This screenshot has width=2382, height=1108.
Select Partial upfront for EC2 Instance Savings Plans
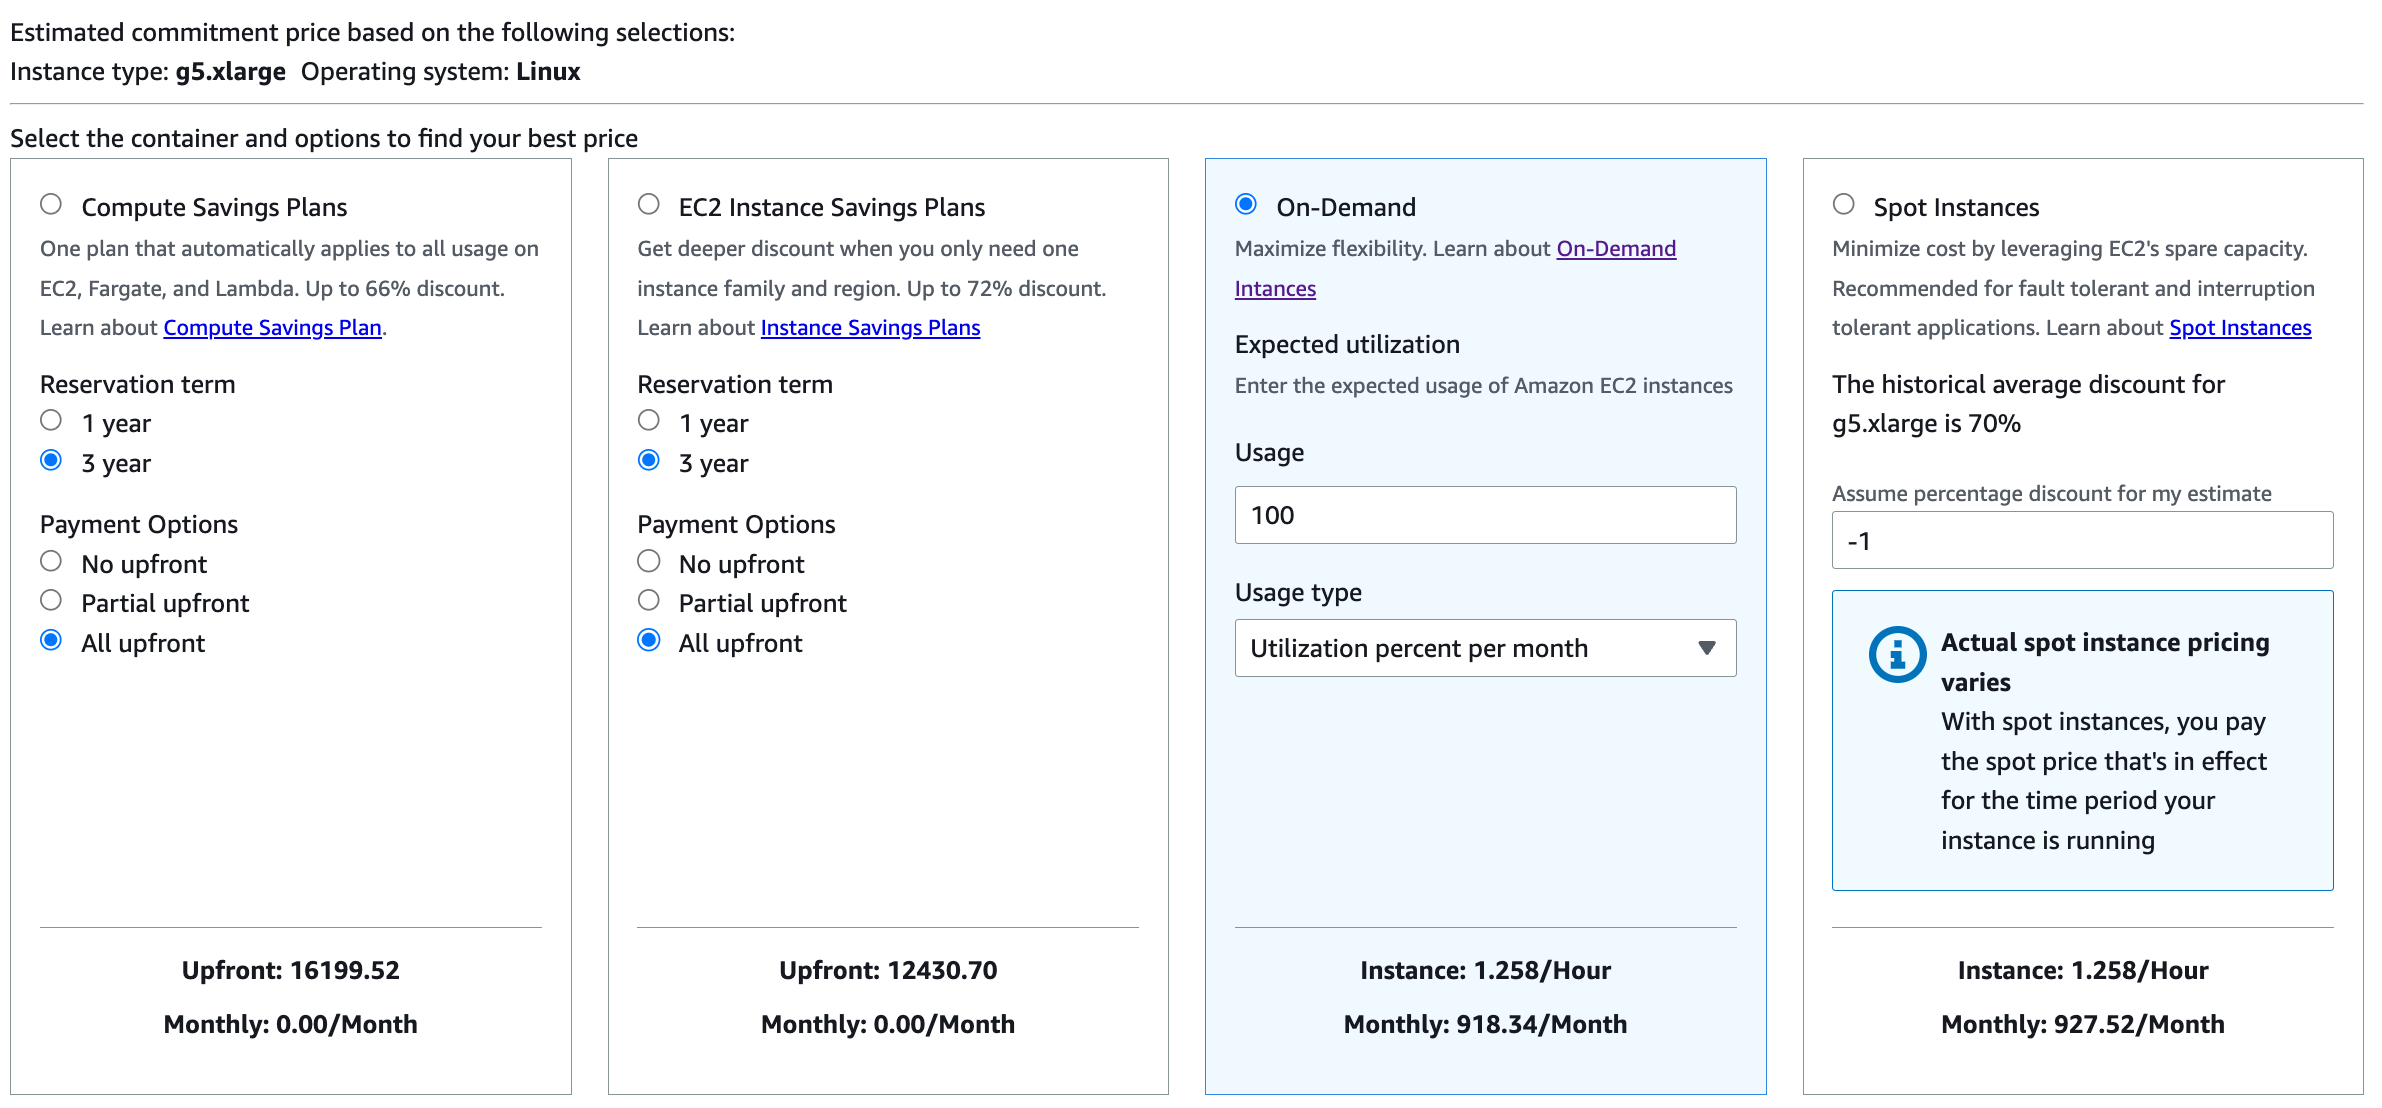pyautogui.click(x=648, y=600)
